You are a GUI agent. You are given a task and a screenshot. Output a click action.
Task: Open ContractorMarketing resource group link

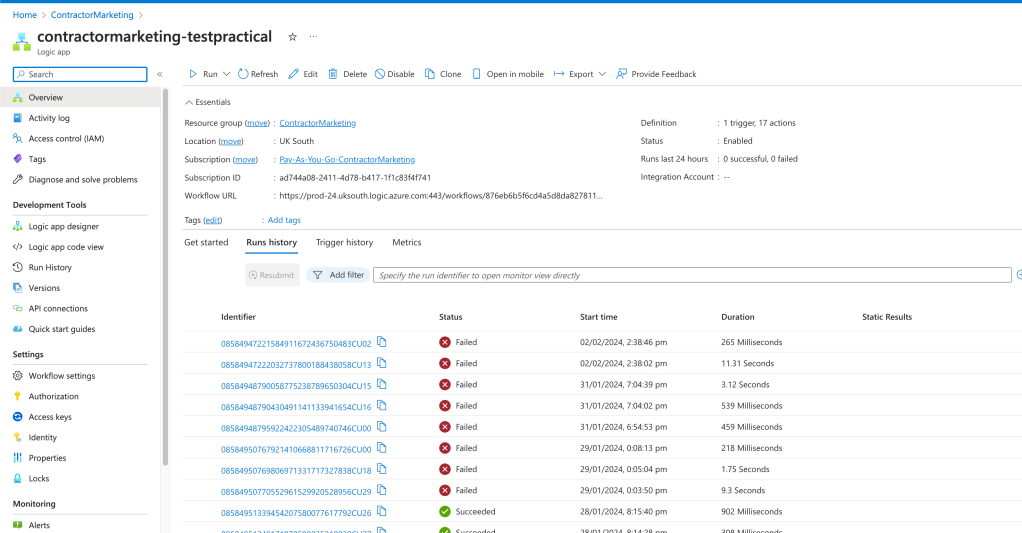317,123
